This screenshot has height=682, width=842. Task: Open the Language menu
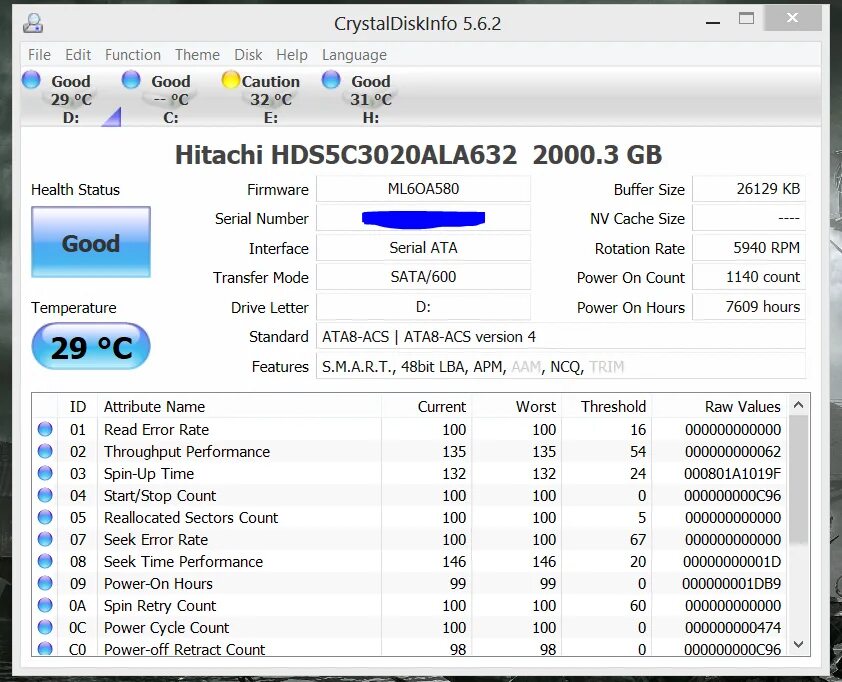point(354,55)
